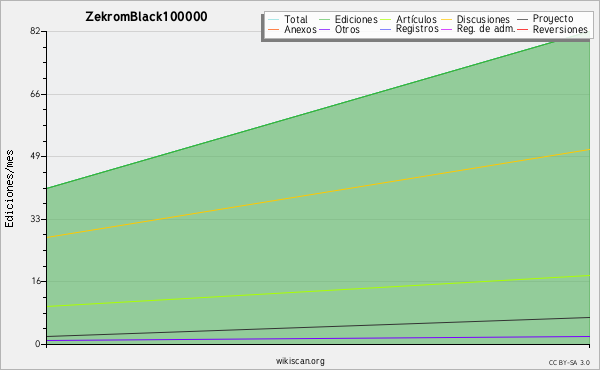This screenshot has width=600, height=370.
Task: Click the Reversiones legend entry
Action: 553,29
